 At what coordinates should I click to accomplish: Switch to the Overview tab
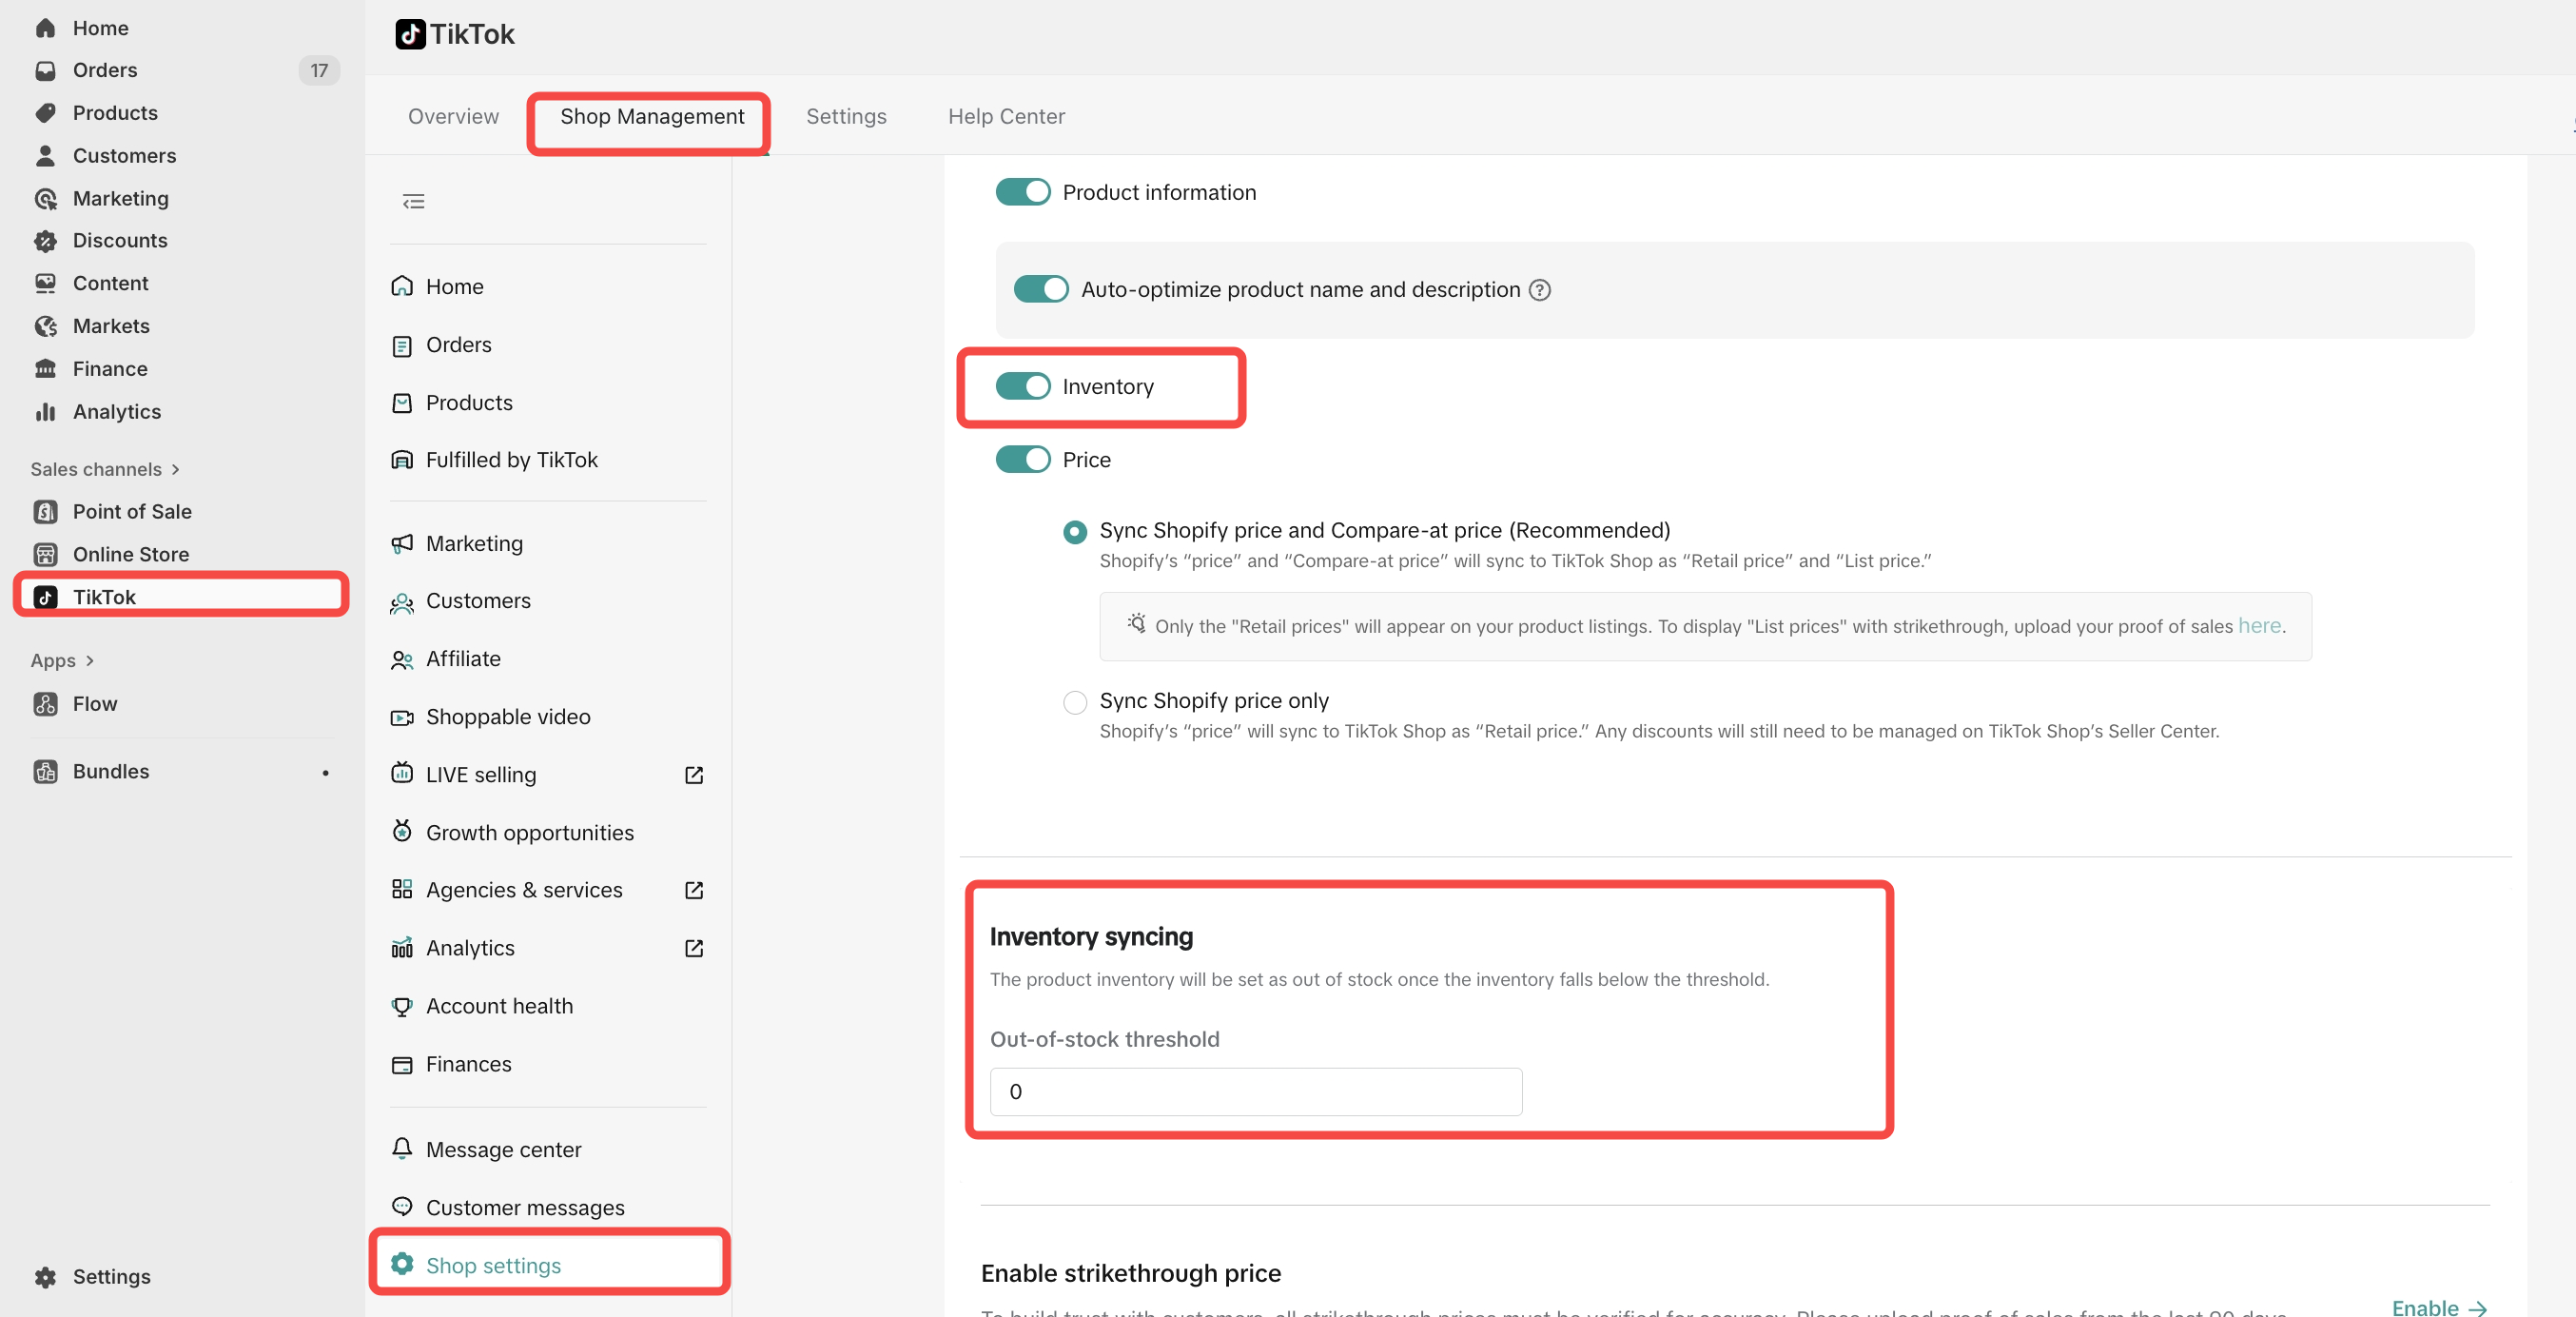pos(453,116)
